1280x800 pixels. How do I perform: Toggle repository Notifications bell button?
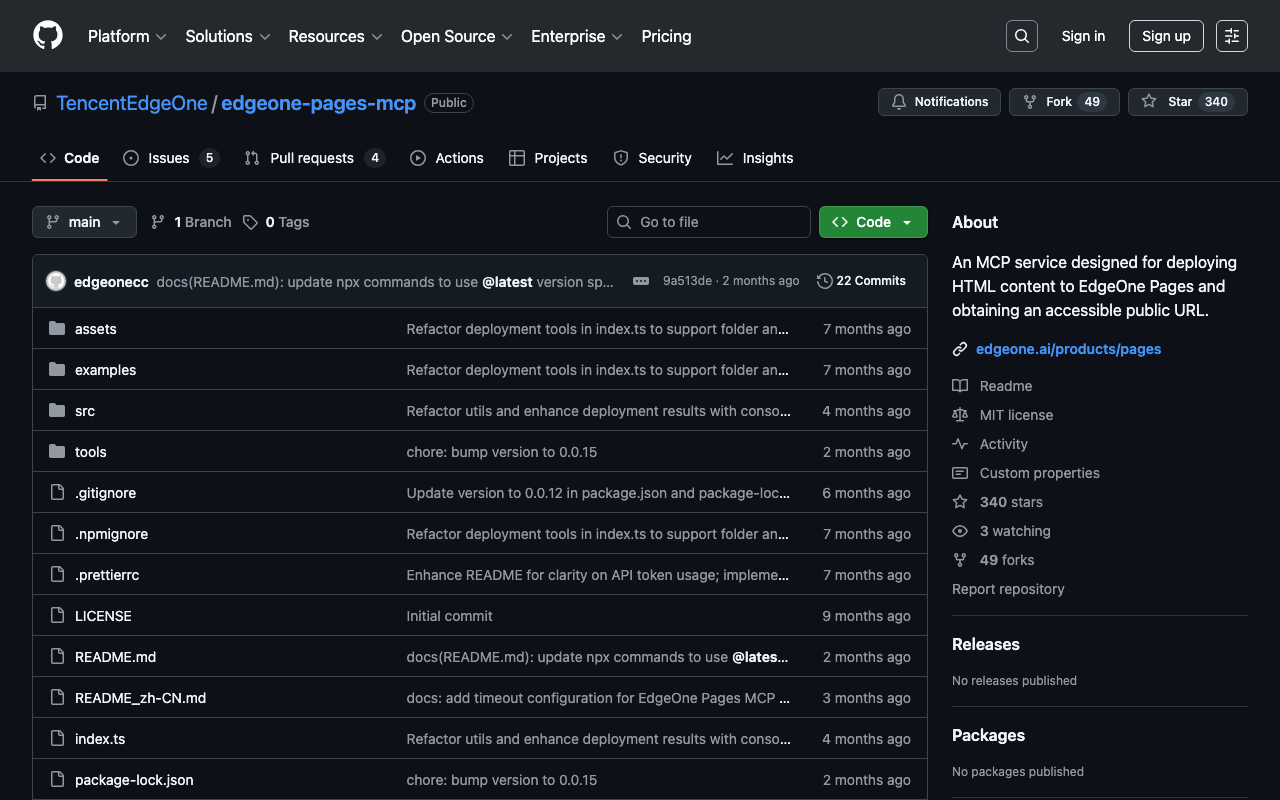tap(939, 102)
